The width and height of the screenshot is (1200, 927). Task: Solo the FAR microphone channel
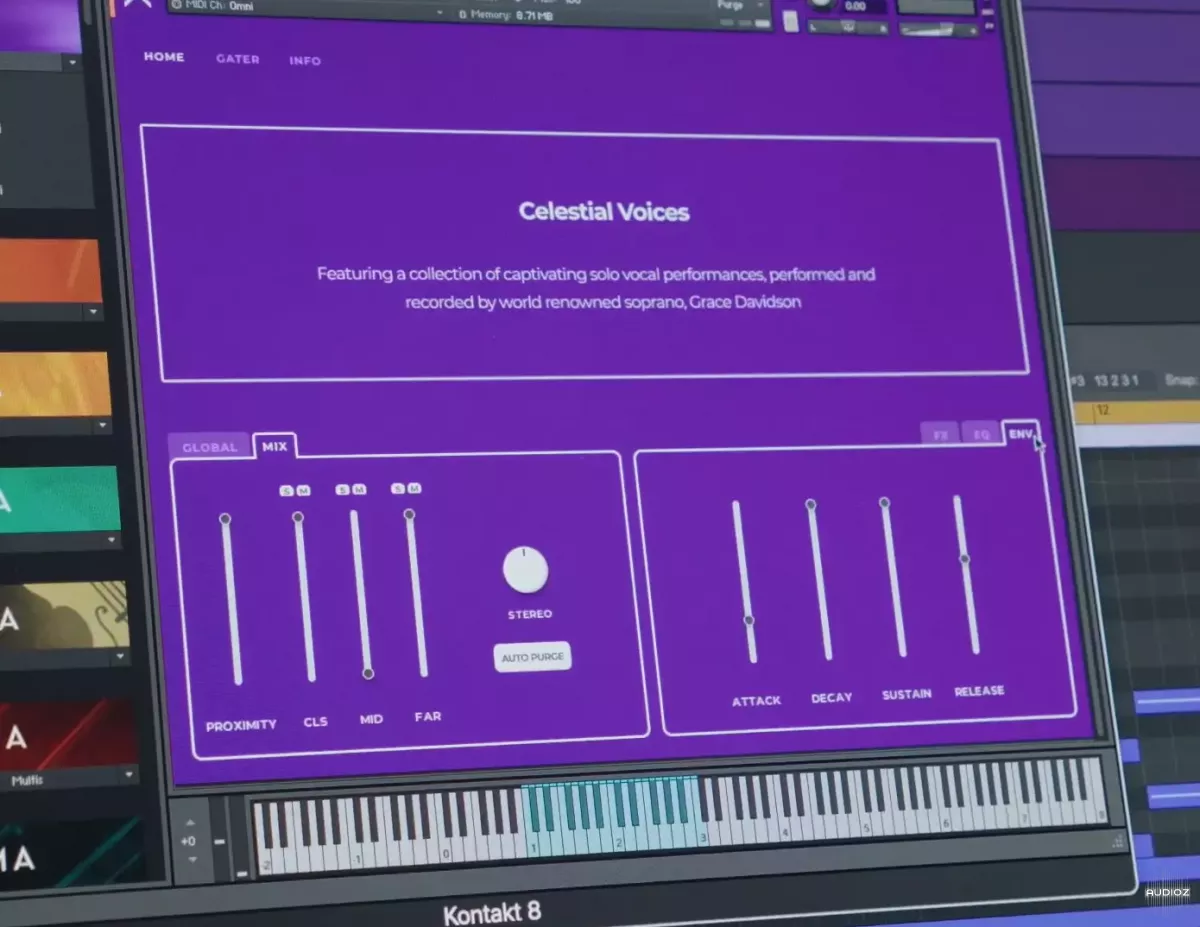tap(398, 488)
